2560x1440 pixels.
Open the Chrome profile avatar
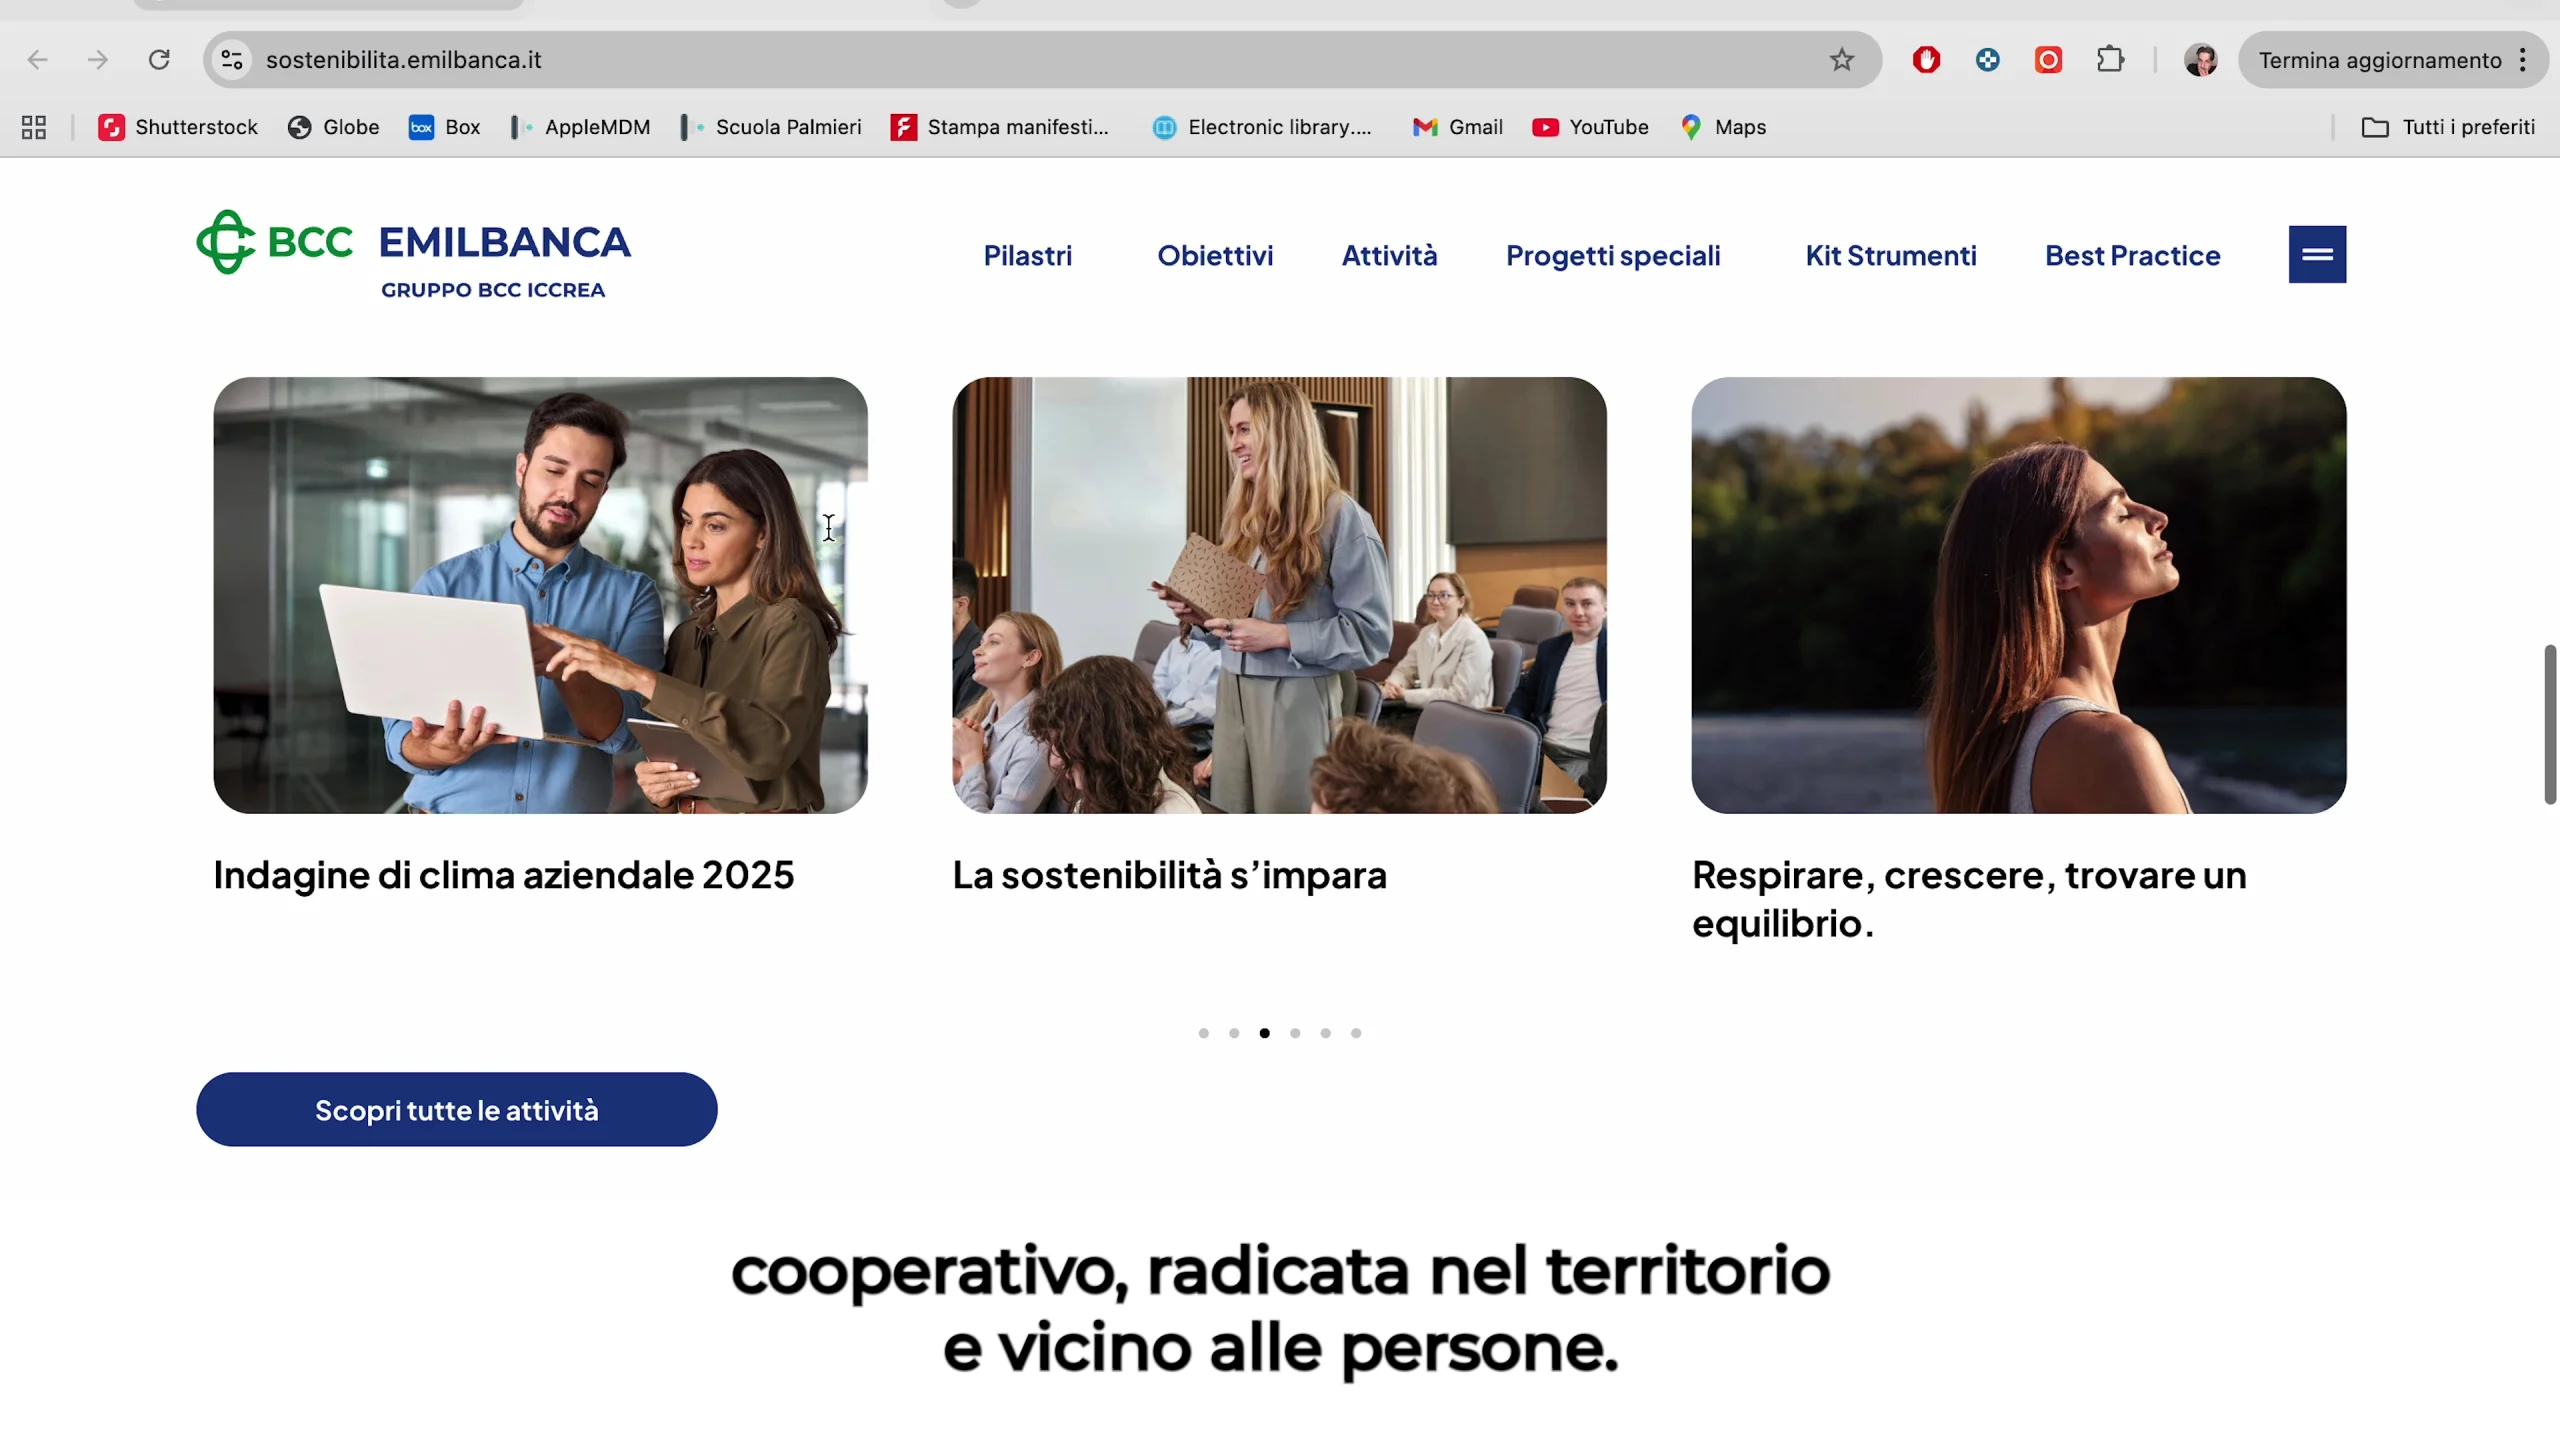[x=2201, y=60]
